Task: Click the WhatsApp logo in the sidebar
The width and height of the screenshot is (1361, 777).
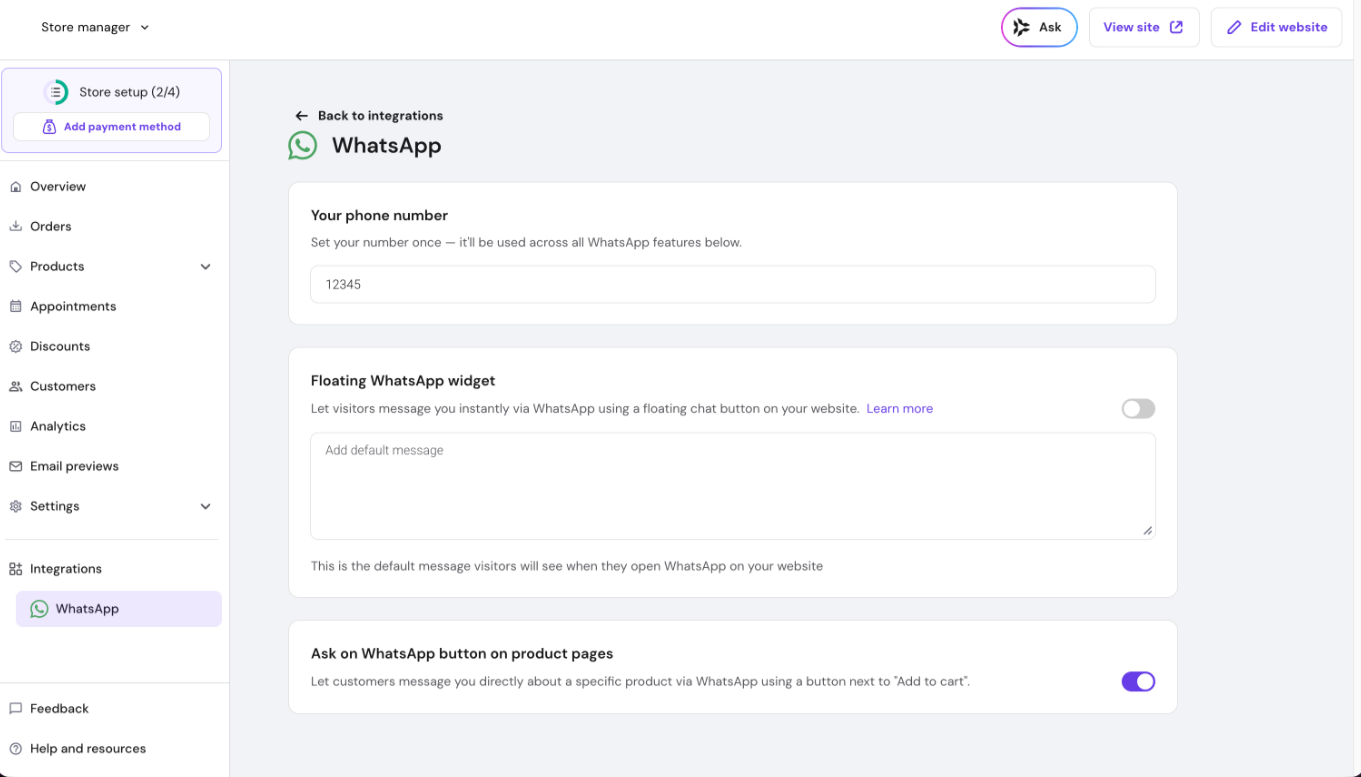Action: (39, 609)
